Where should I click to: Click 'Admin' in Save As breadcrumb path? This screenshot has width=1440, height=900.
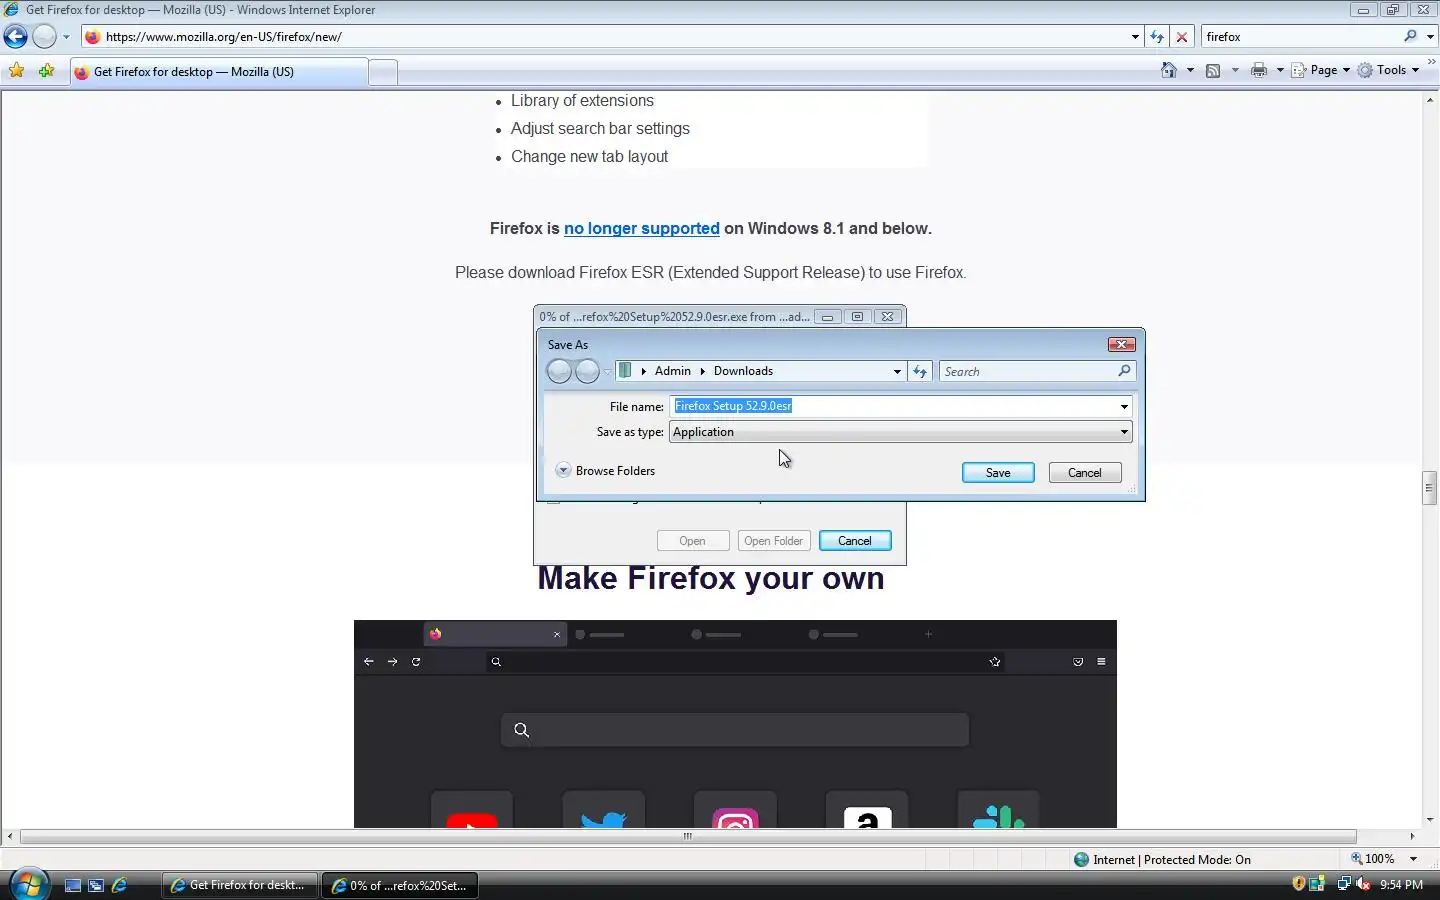pos(672,371)
